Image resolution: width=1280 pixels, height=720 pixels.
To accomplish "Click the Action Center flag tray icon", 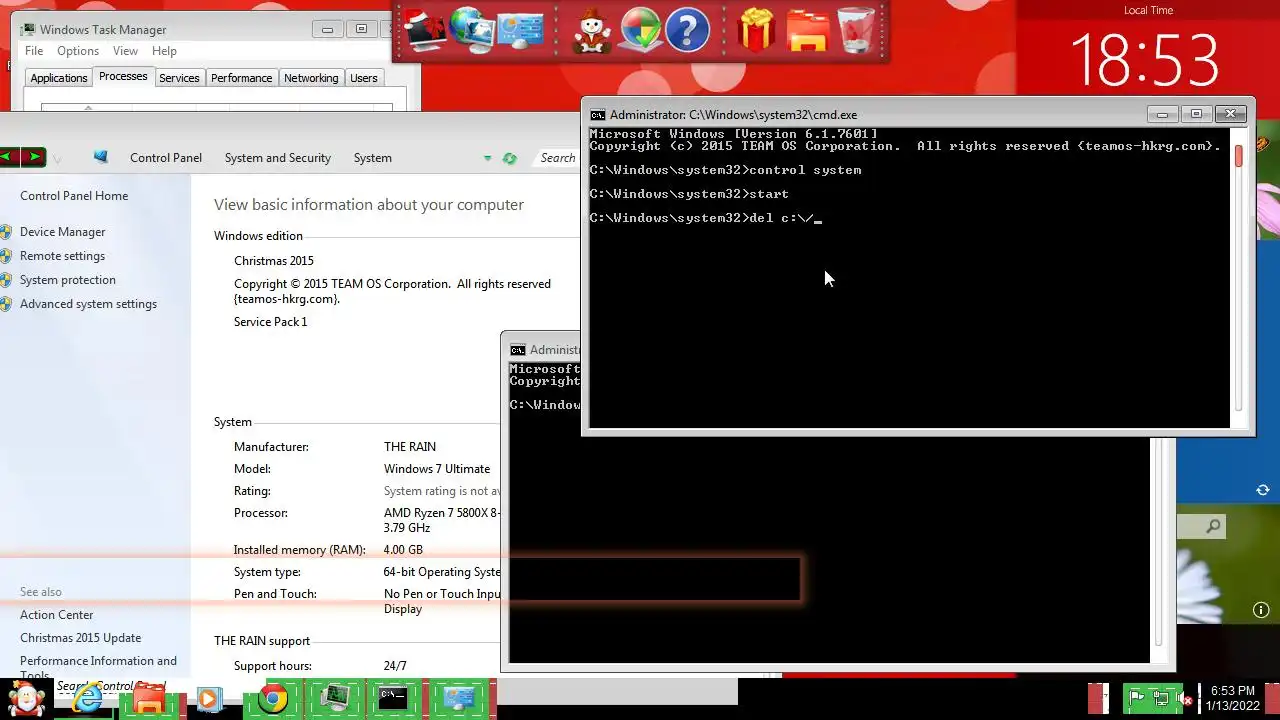I will (1136, 698).
